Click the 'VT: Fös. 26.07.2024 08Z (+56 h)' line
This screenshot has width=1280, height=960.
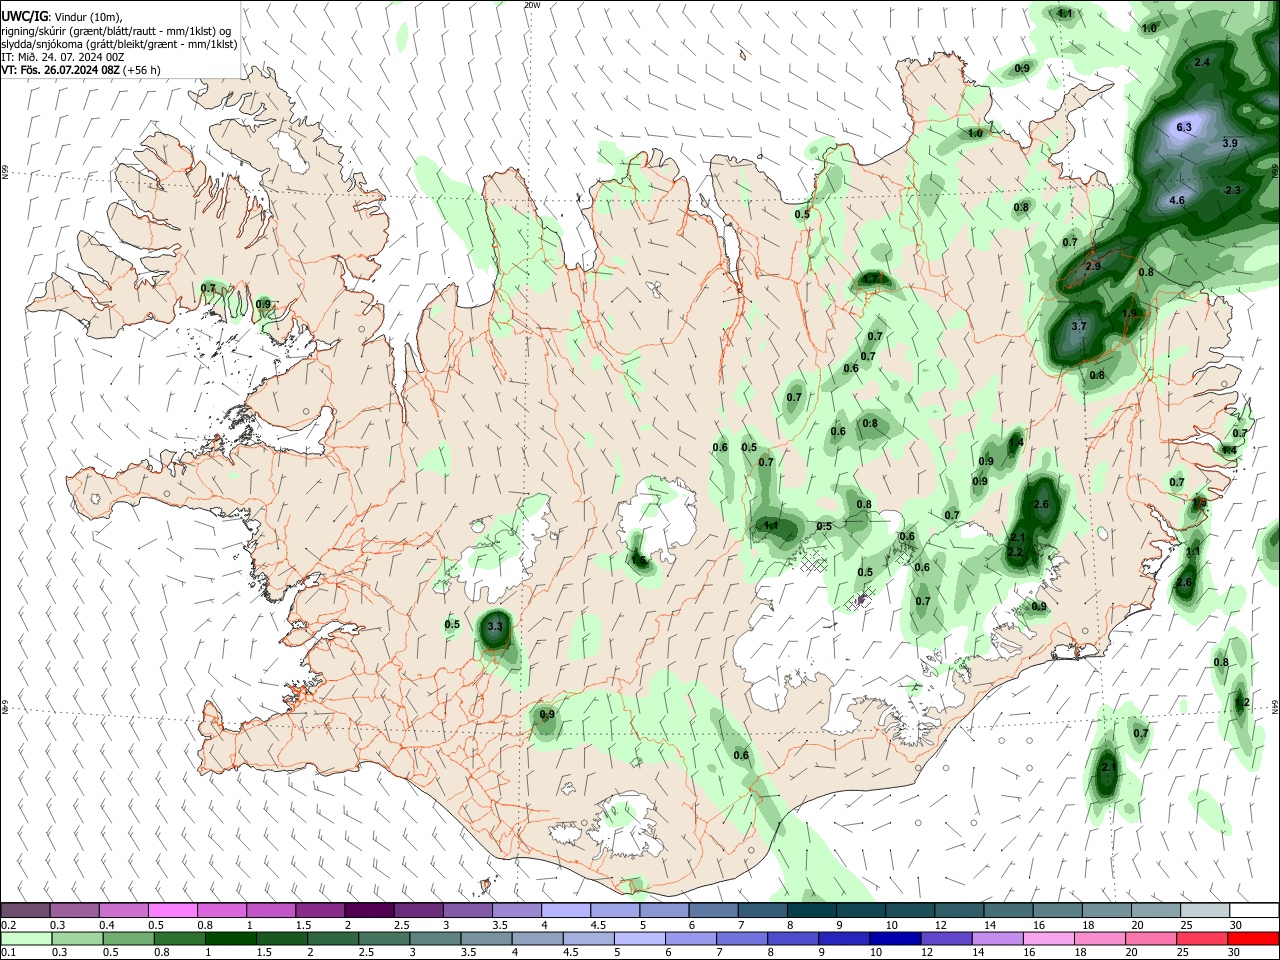click(81, 70)
